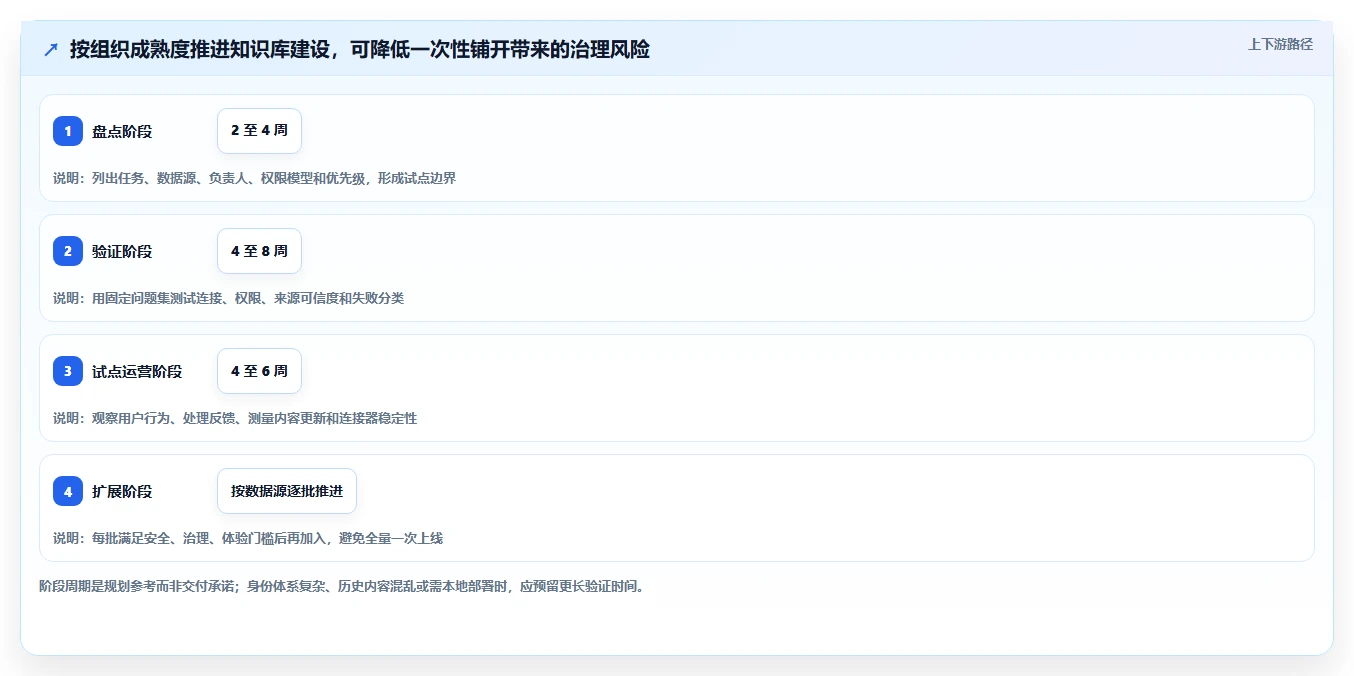Click the description starting '说明：列出任务、数据源'
Image resolution: width=1354 pixels, height=676 pixels.
[254, 178]
